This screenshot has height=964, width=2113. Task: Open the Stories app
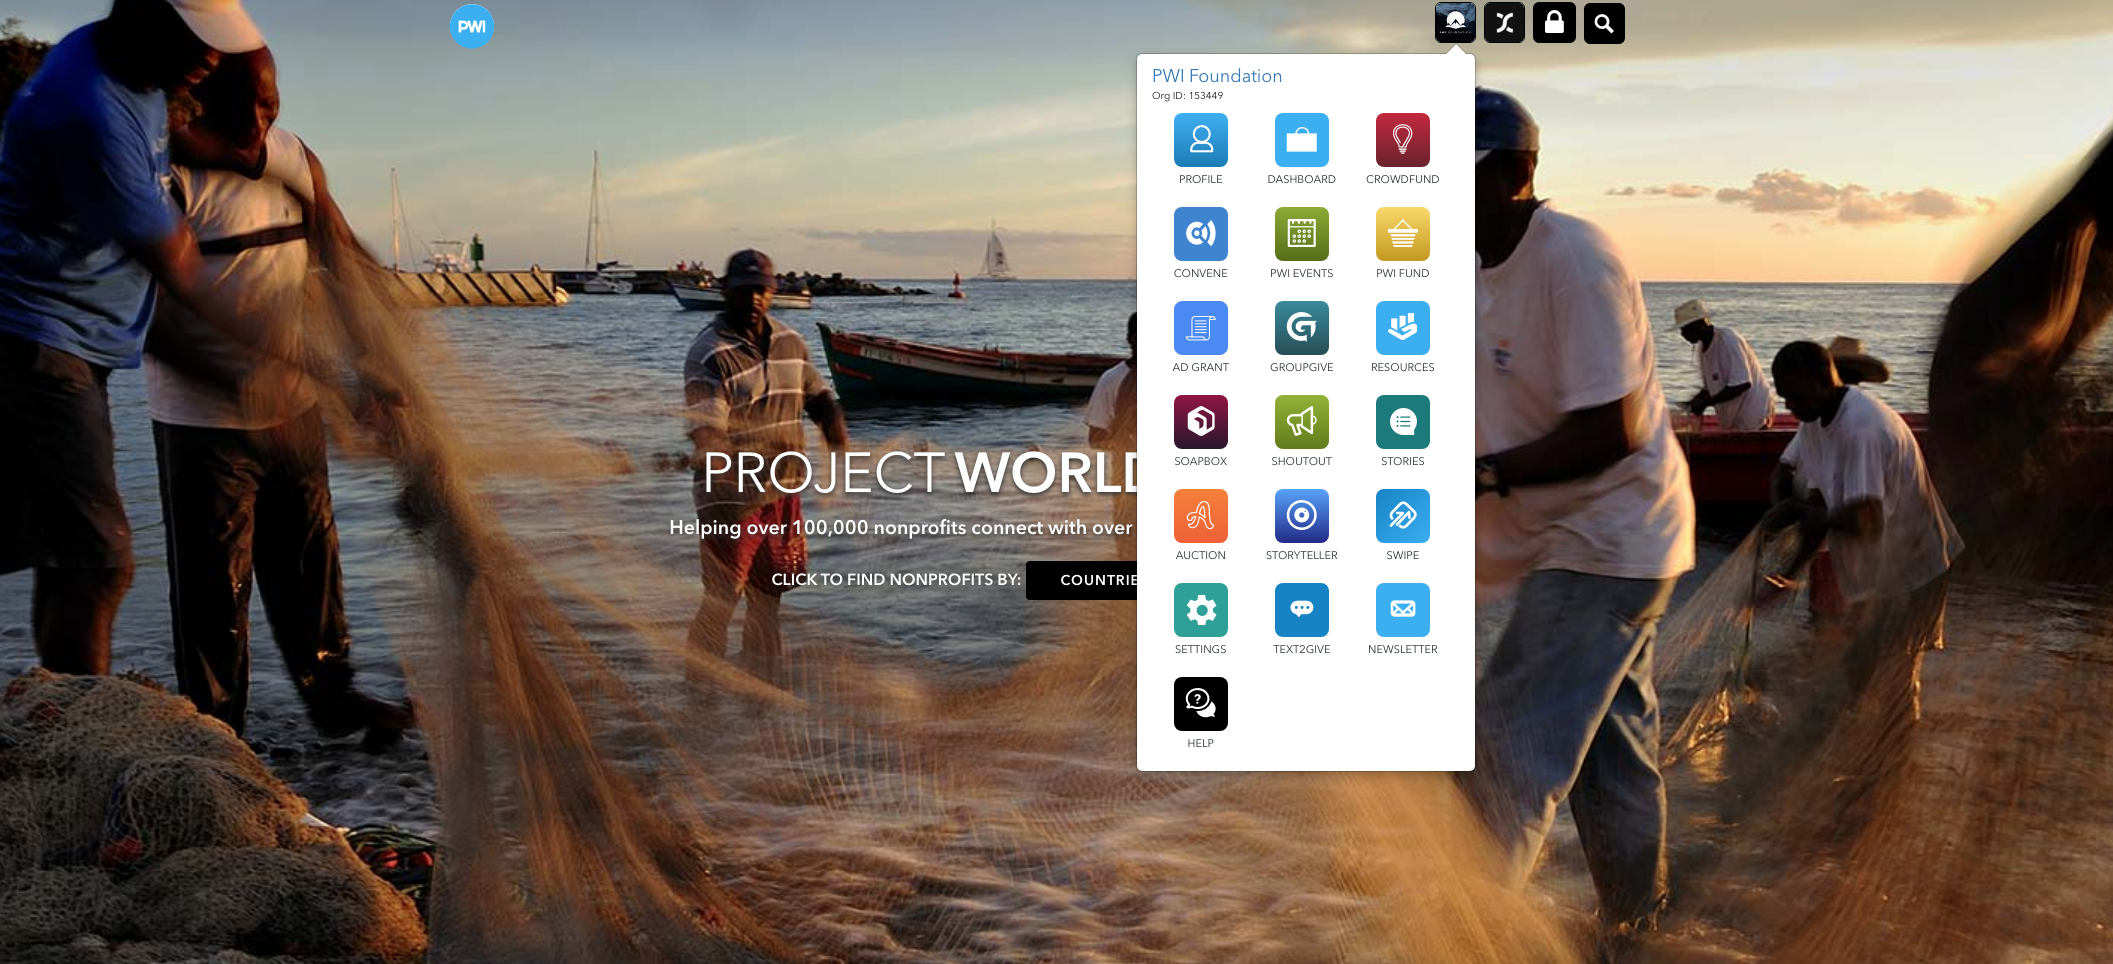pos(1402,422)
